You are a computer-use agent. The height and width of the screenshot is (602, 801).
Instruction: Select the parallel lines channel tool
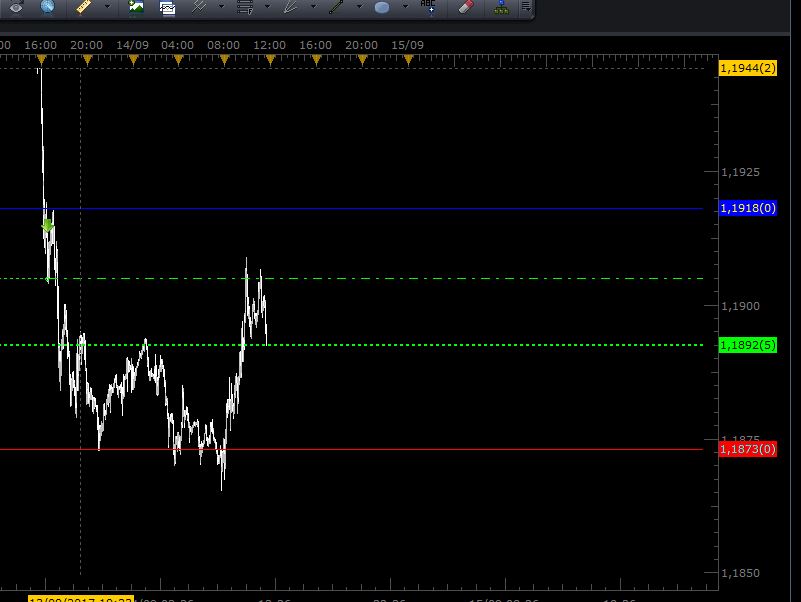(198, 7)
